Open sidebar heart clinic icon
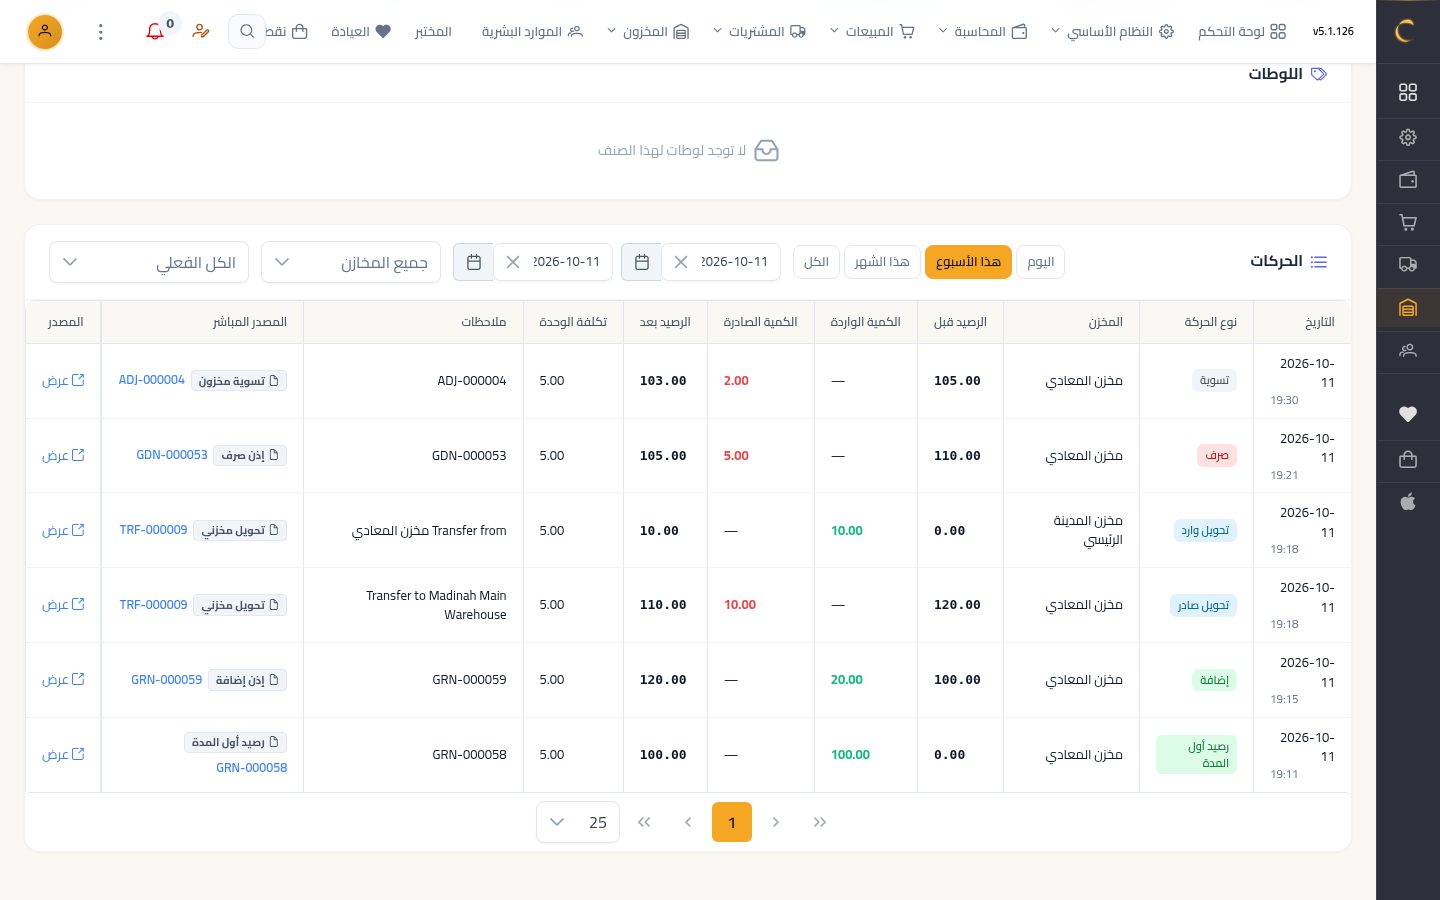This screenshot has width=1440, height=900. (x=1408, y=414)
